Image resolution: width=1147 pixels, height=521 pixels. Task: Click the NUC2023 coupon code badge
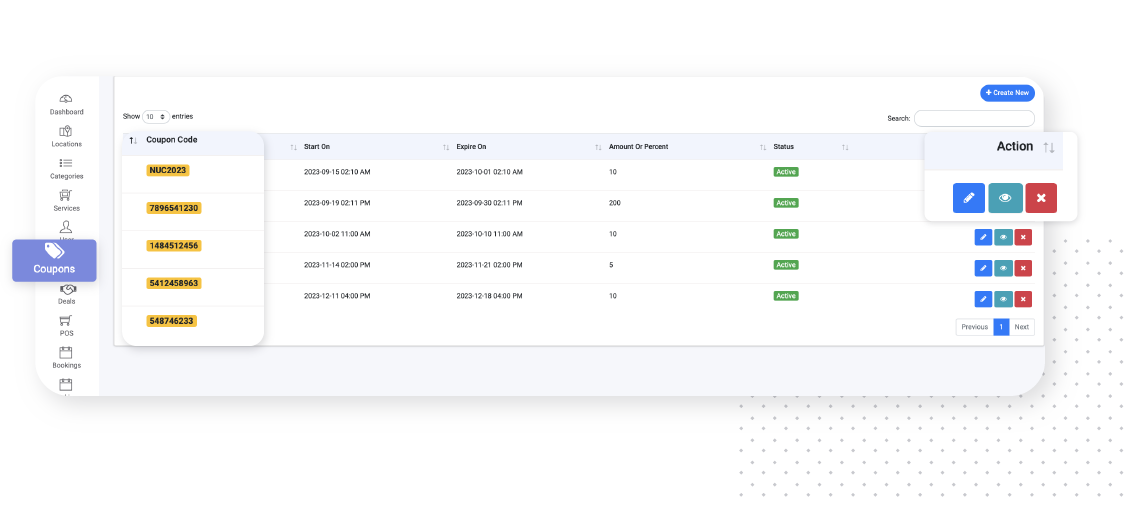tap(168, 170)
